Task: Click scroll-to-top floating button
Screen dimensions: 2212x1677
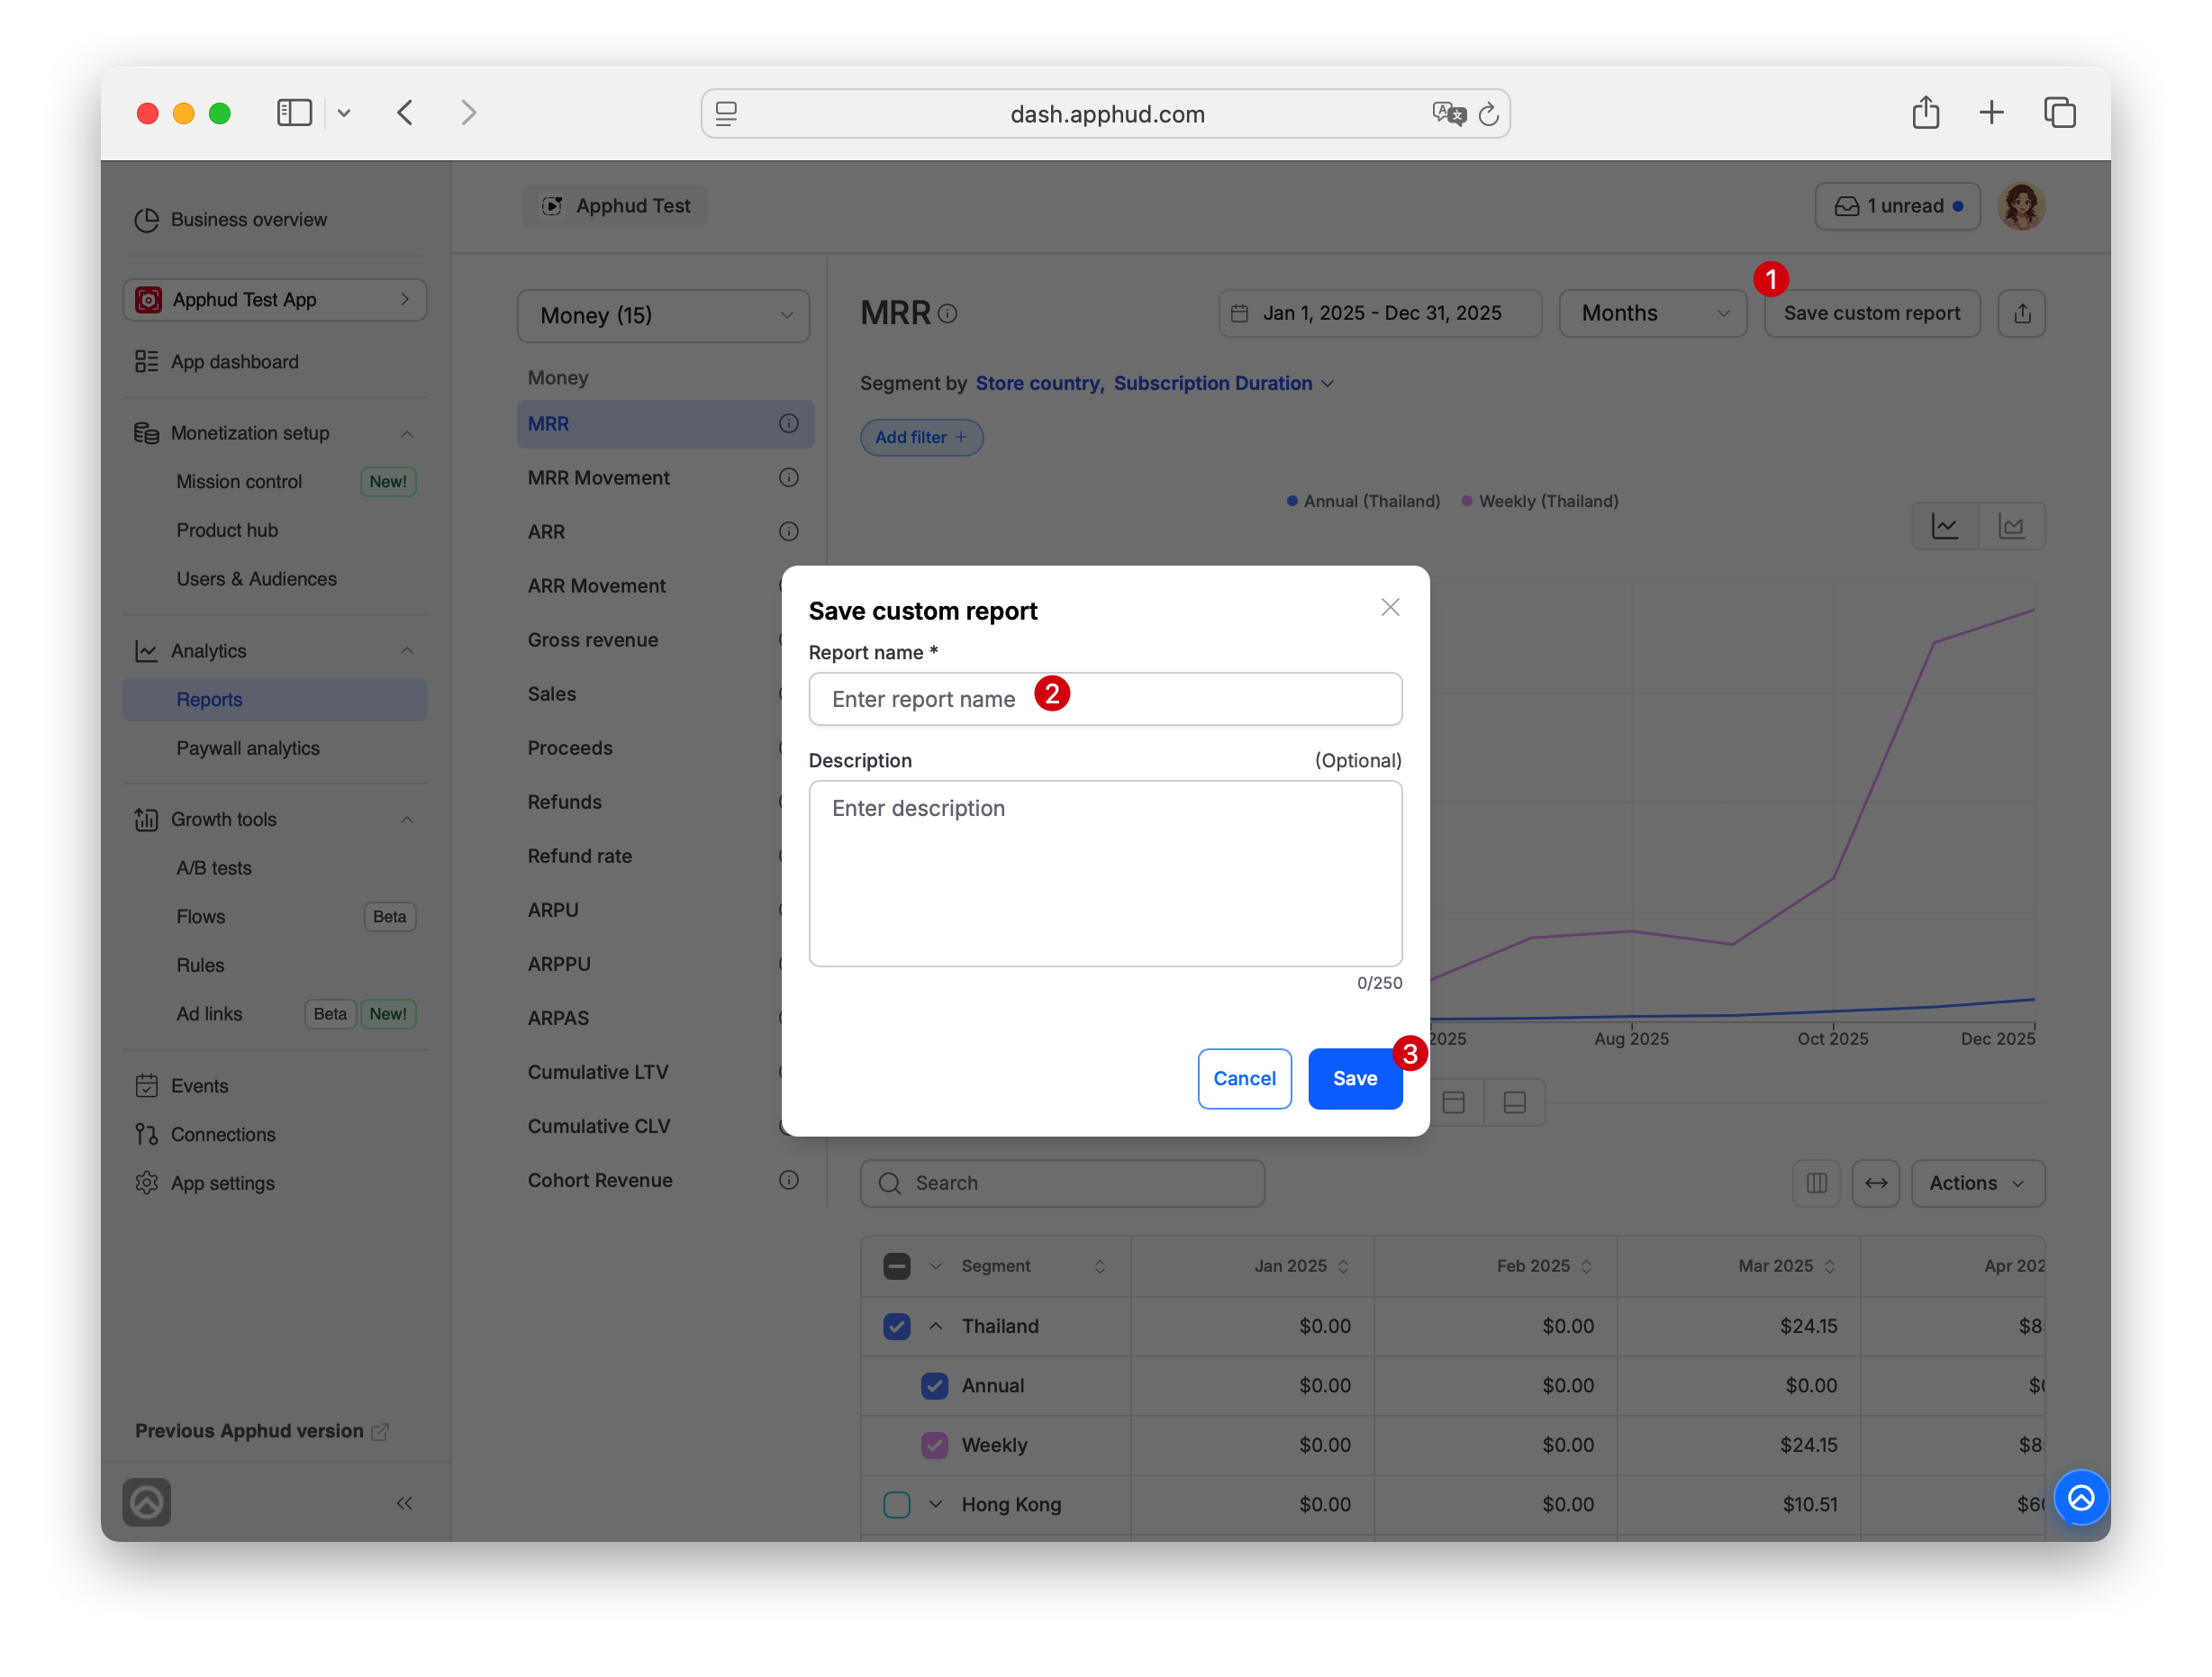Action: pos(2081,1497)
